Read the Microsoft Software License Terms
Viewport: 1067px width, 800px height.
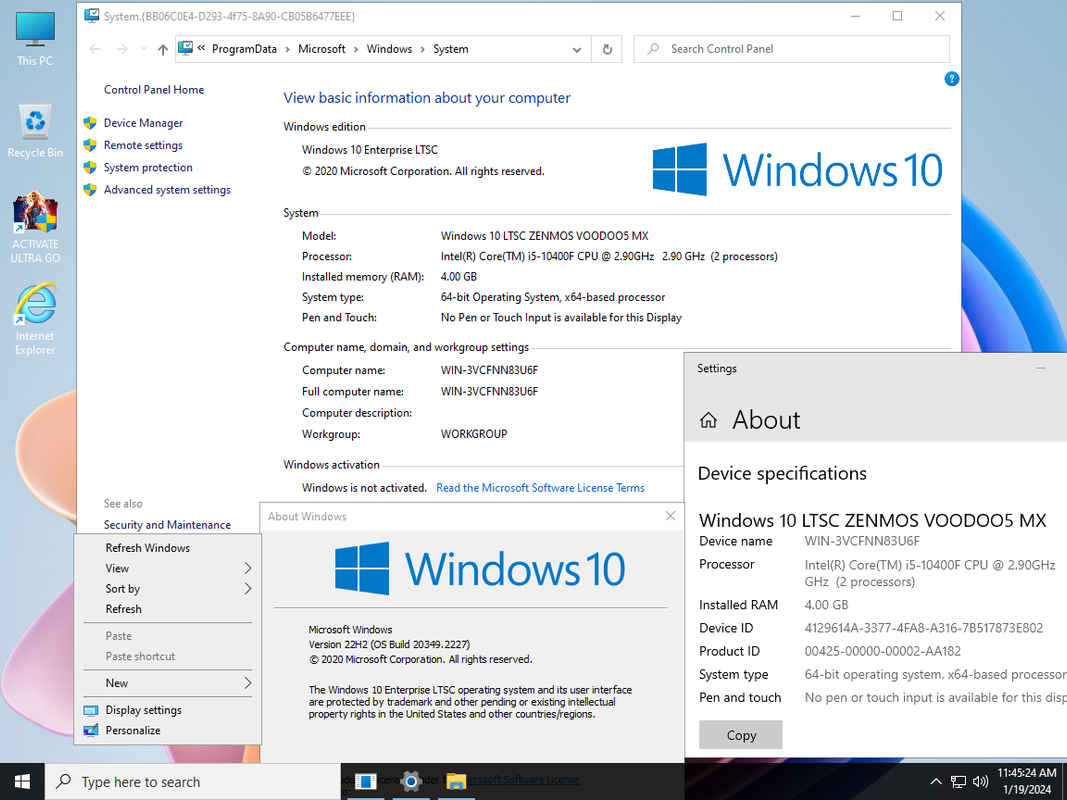540,488
